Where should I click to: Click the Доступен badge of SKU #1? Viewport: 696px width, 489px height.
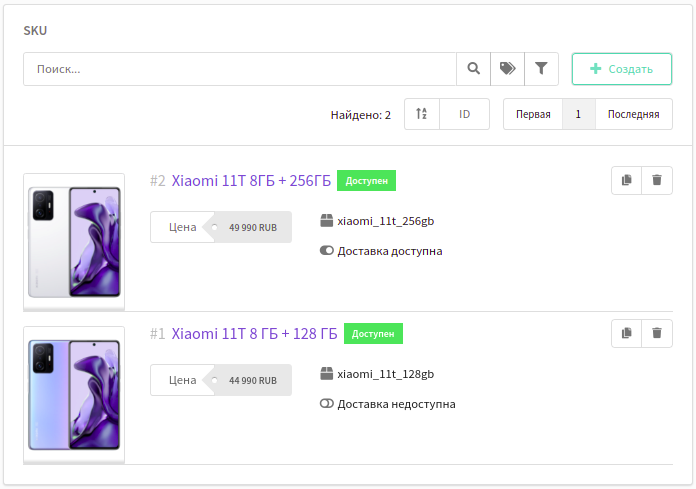click(373, 334)
